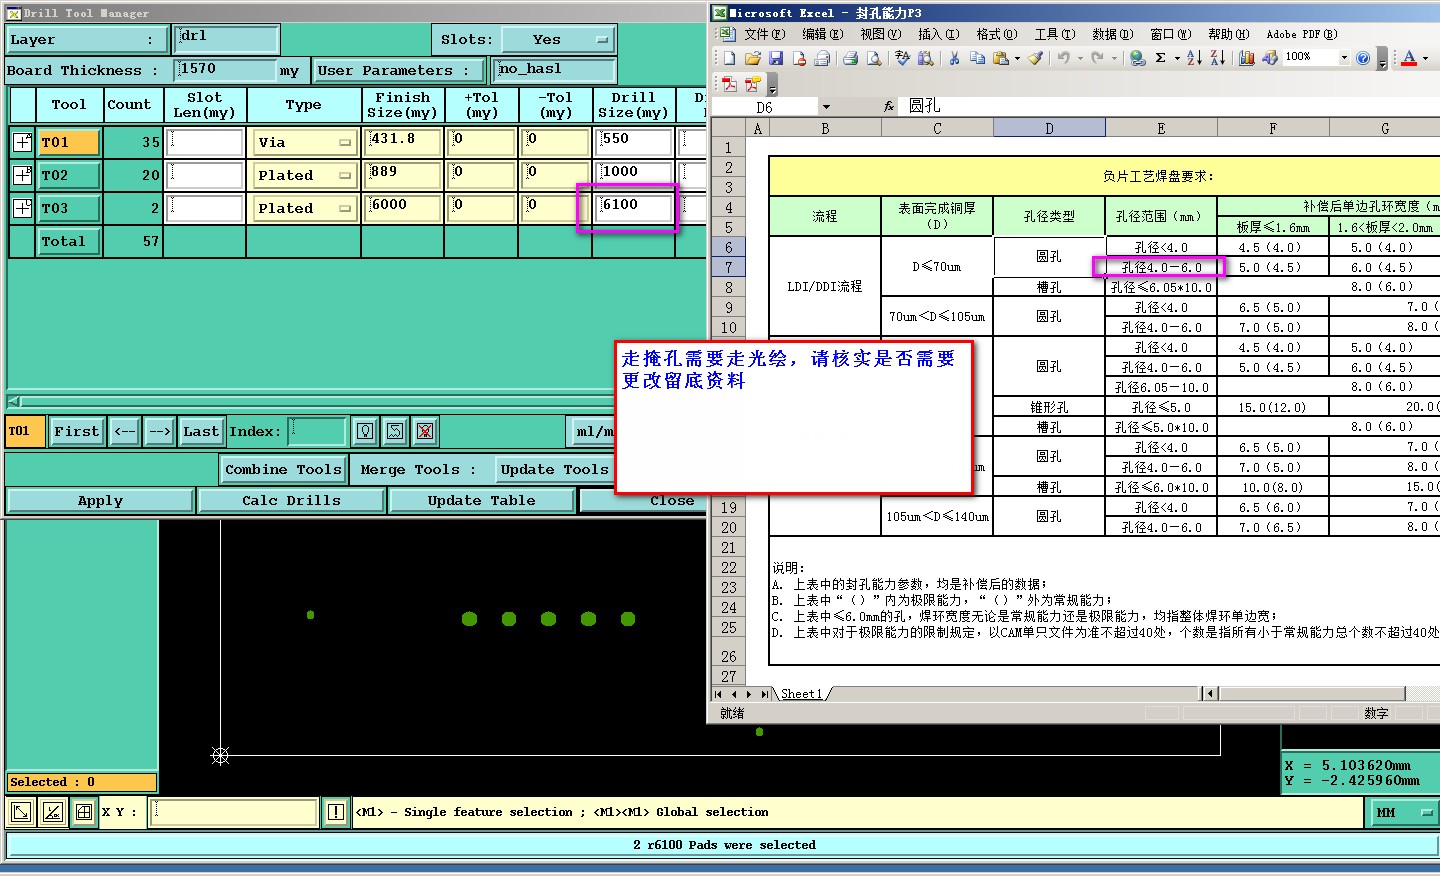Sort ascending with the A-Z icon
The width and height of the screenshot is (1440, 876).
click(x=1194, y=58)
